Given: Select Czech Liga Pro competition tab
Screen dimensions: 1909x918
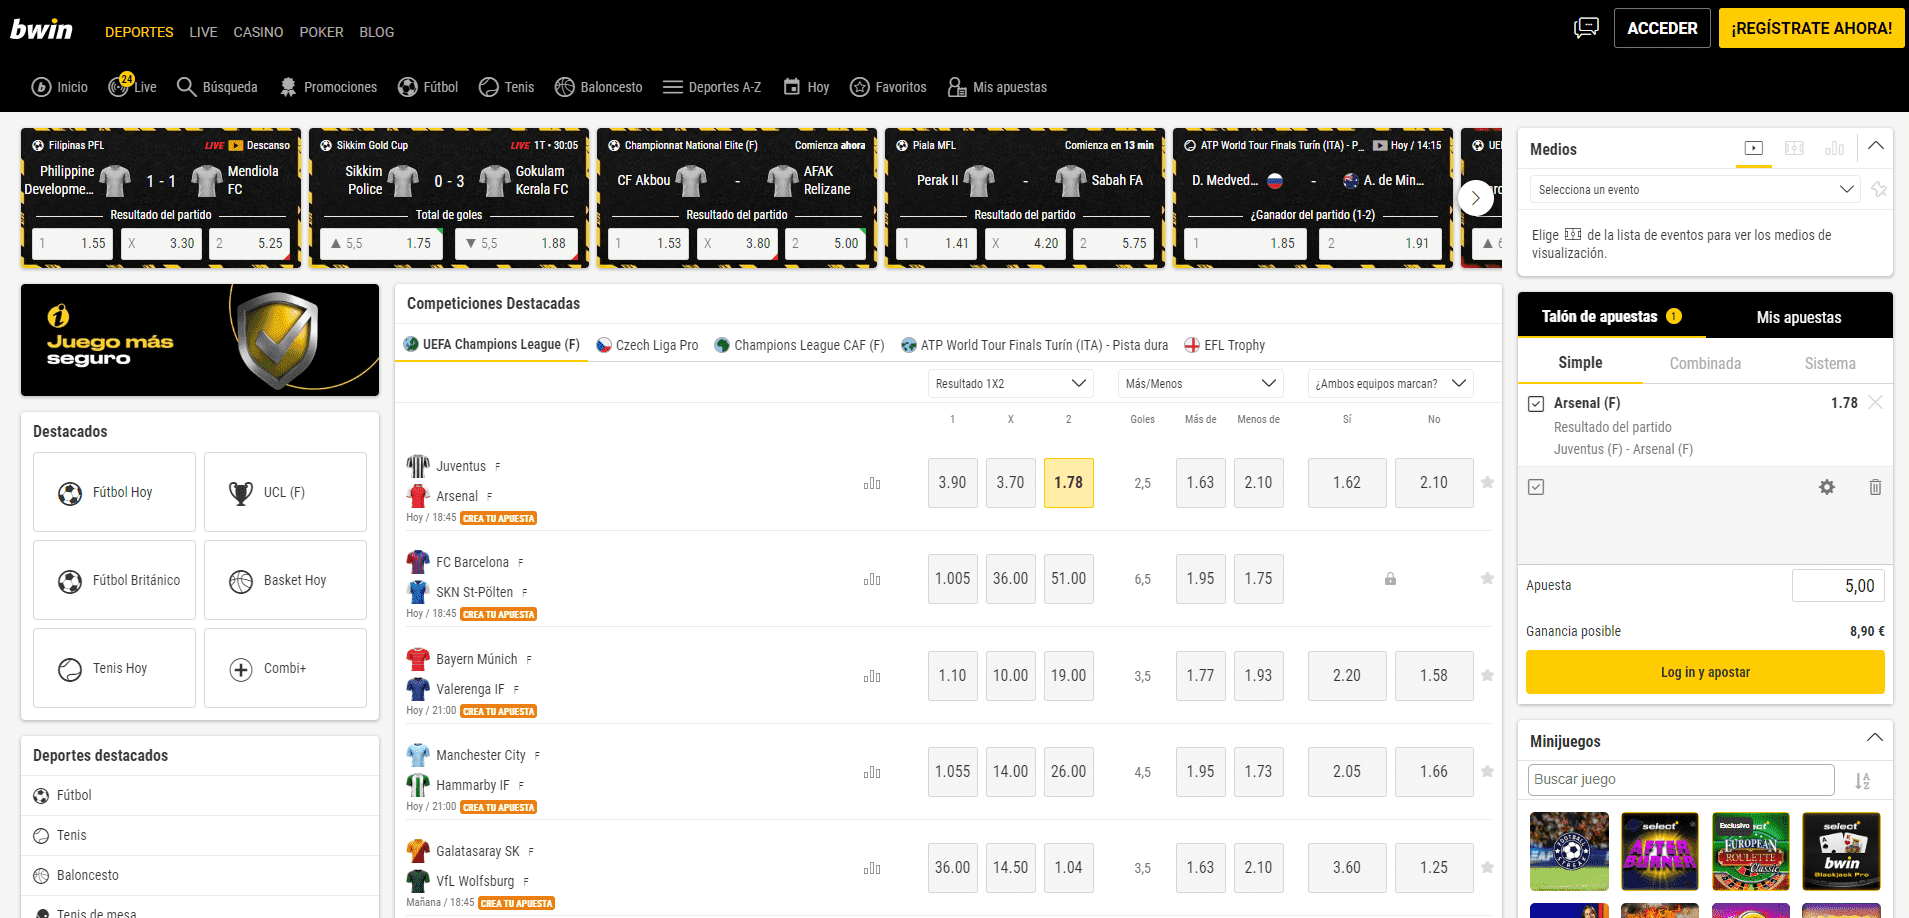Looking at the screenshot, I should 647,345.
